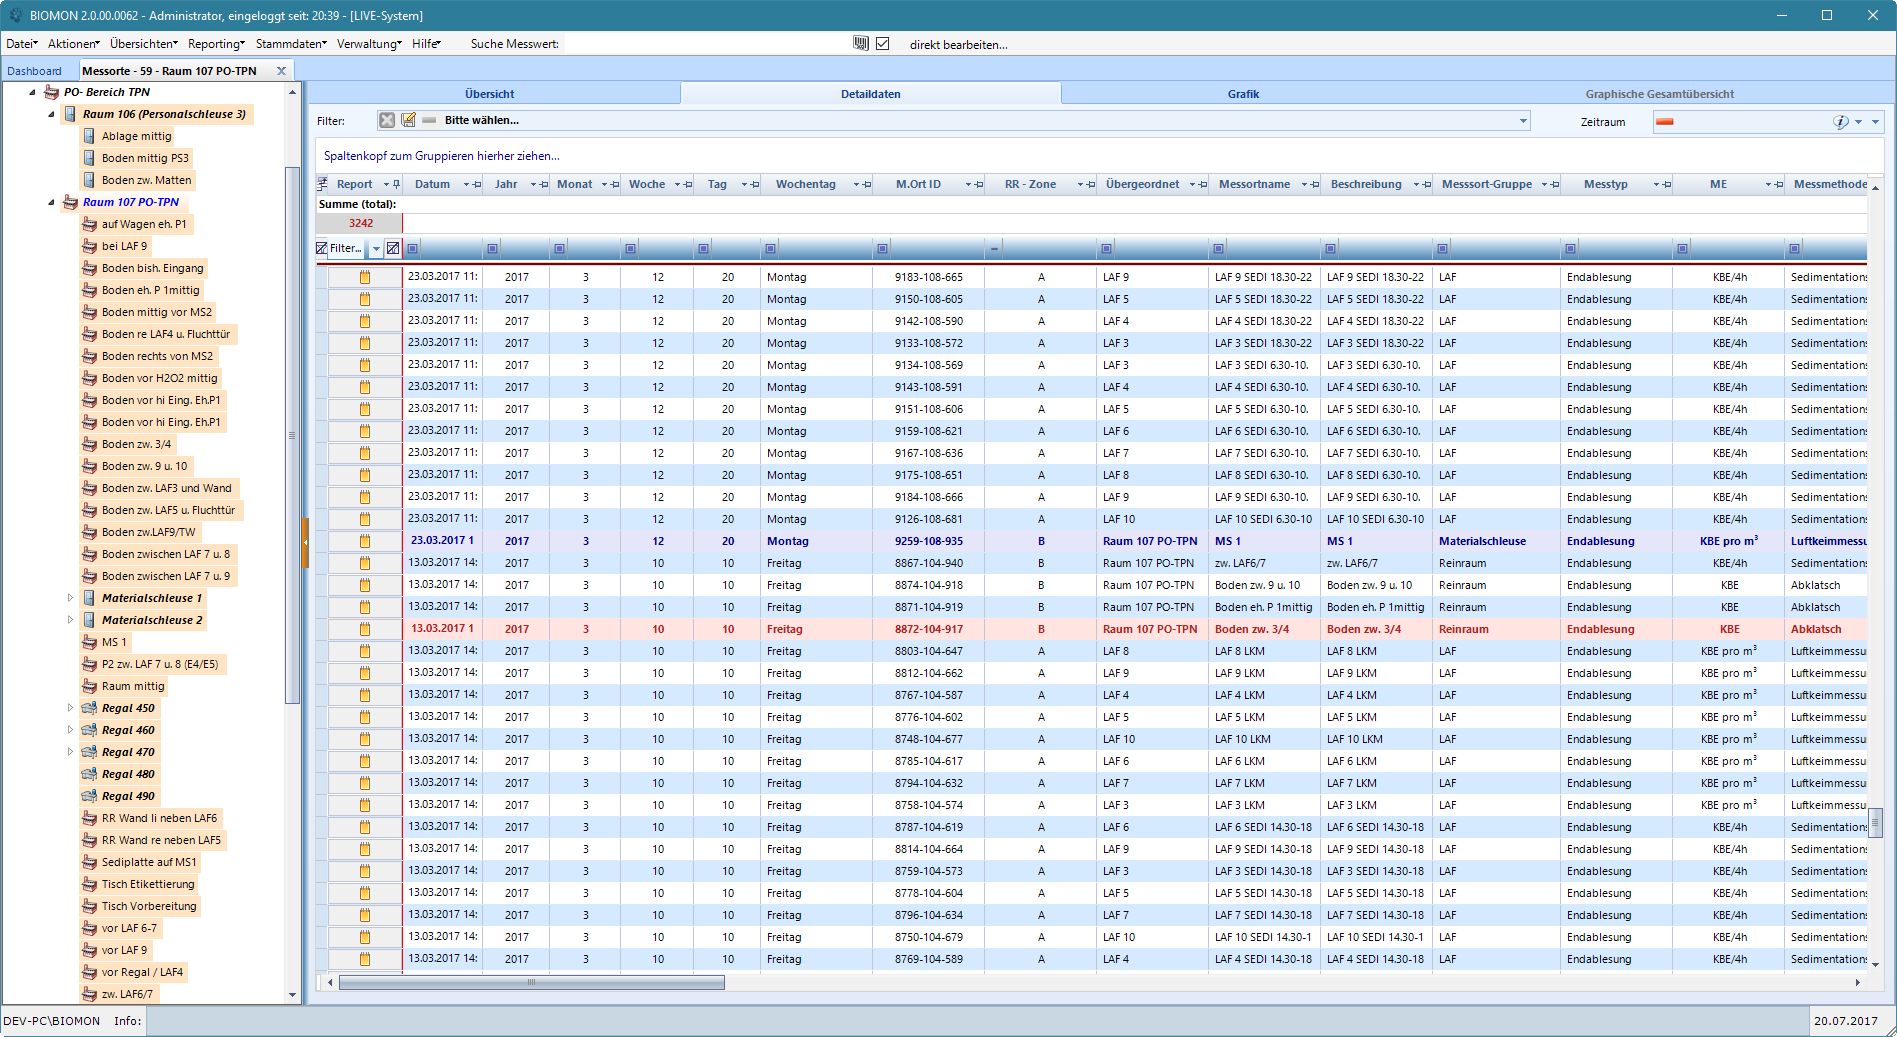This screenshot has height=1037, width=1897.
Task: Open the Graphische Gesamtübersicht tab
Action: click(x=1659, y=94)
